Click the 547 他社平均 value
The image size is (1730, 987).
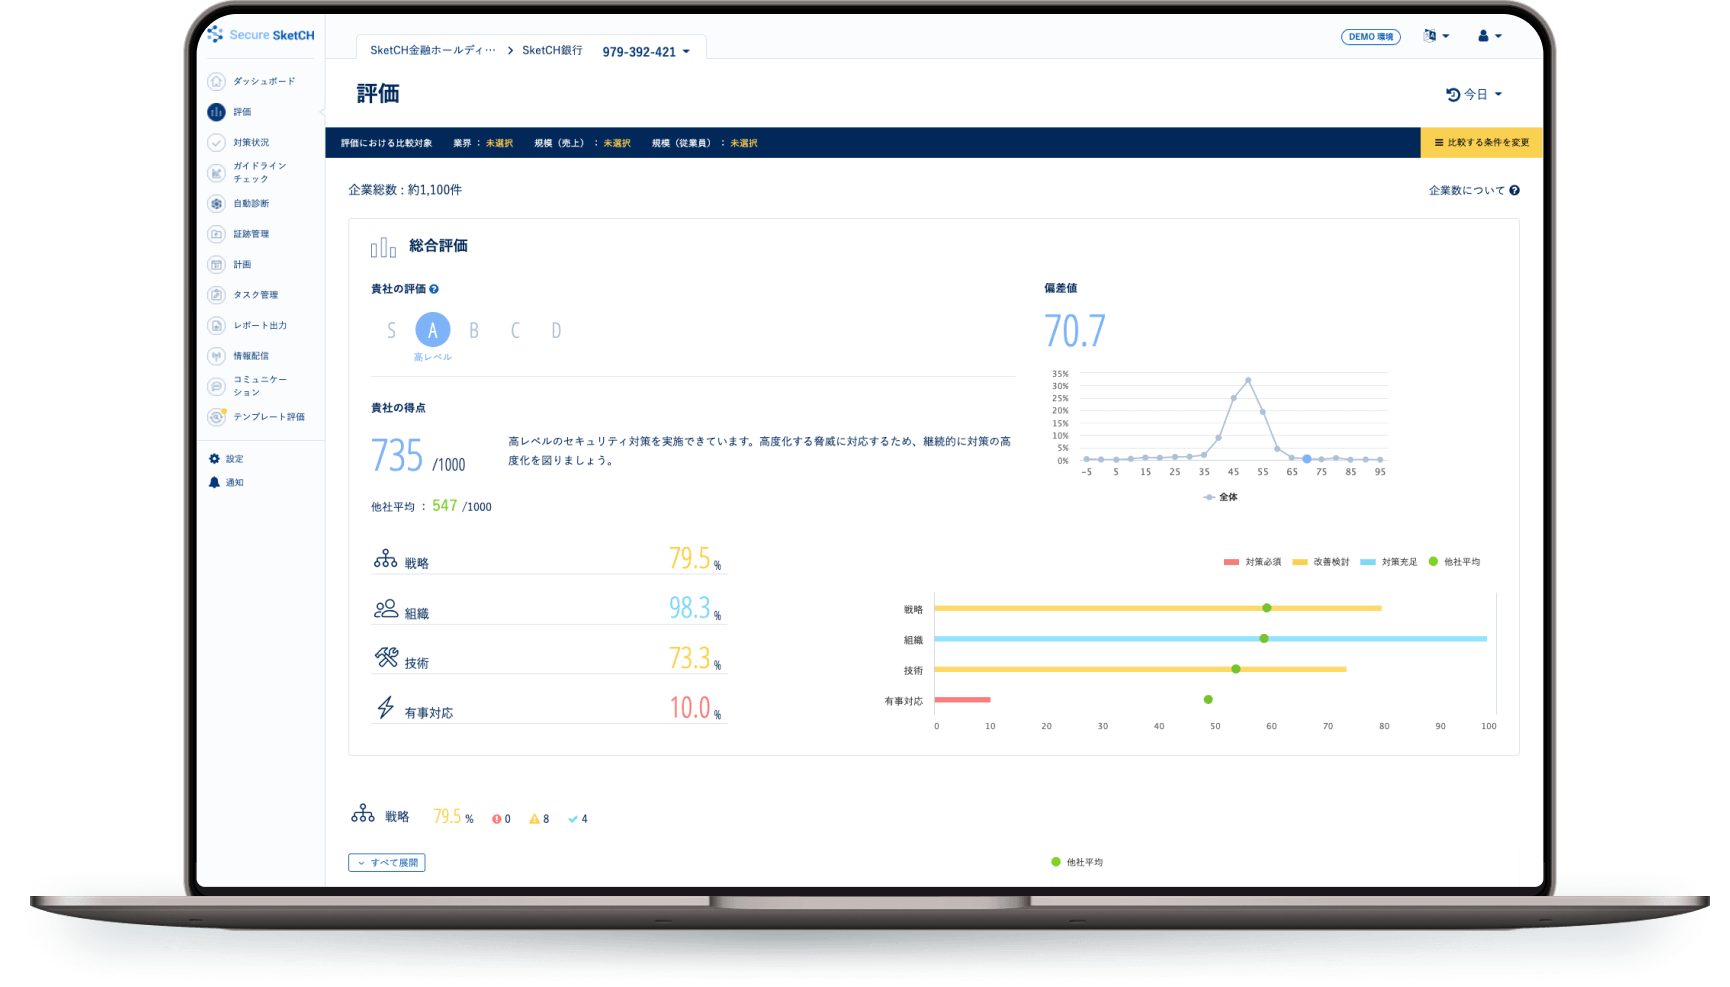[444, 506]
